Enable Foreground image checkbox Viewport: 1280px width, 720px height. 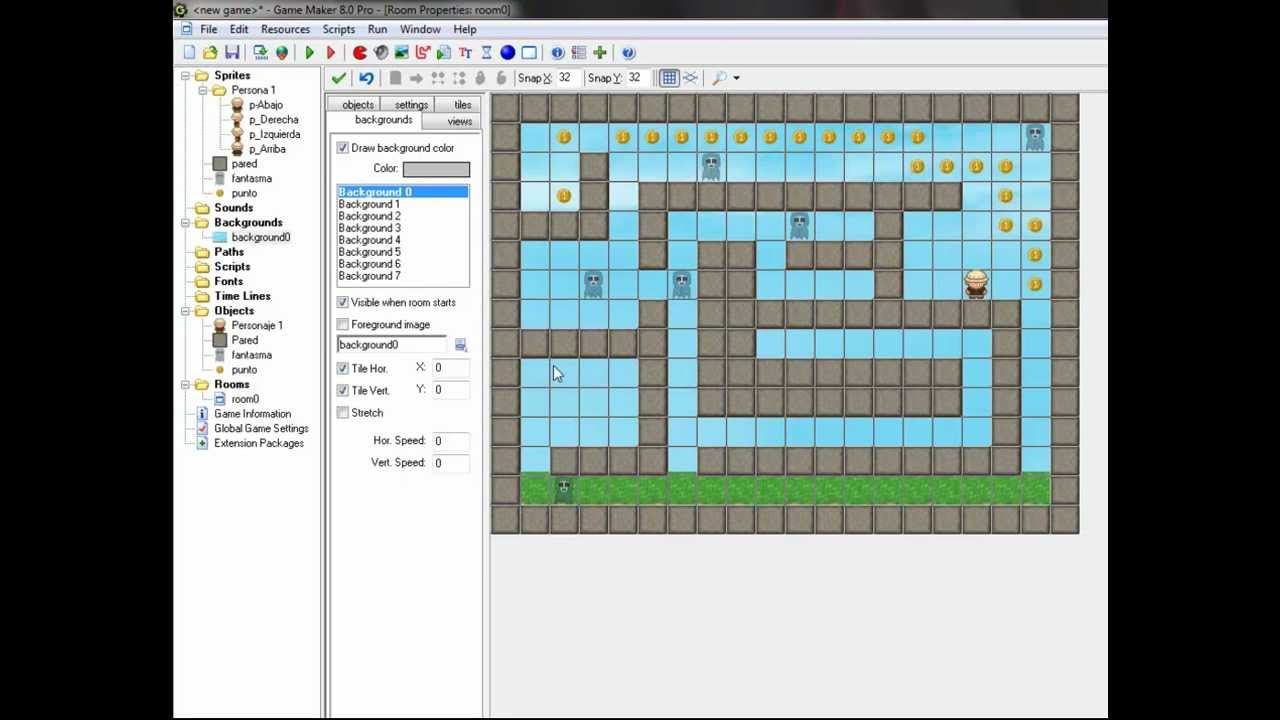click(343, 324)
